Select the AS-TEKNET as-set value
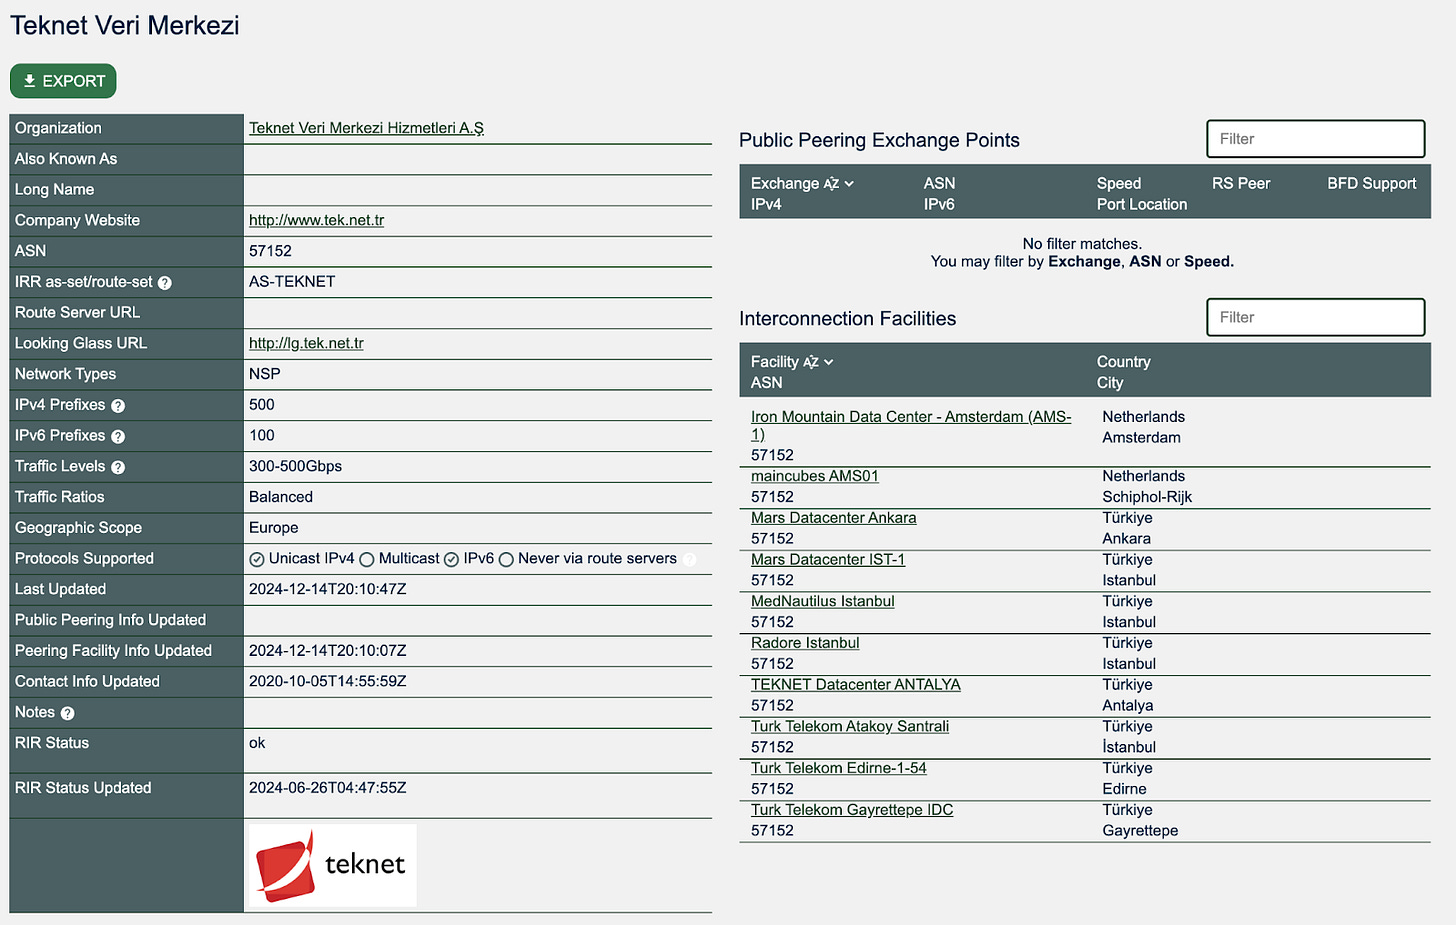The height and width of the screenshot is (925, 1456). 292,282
